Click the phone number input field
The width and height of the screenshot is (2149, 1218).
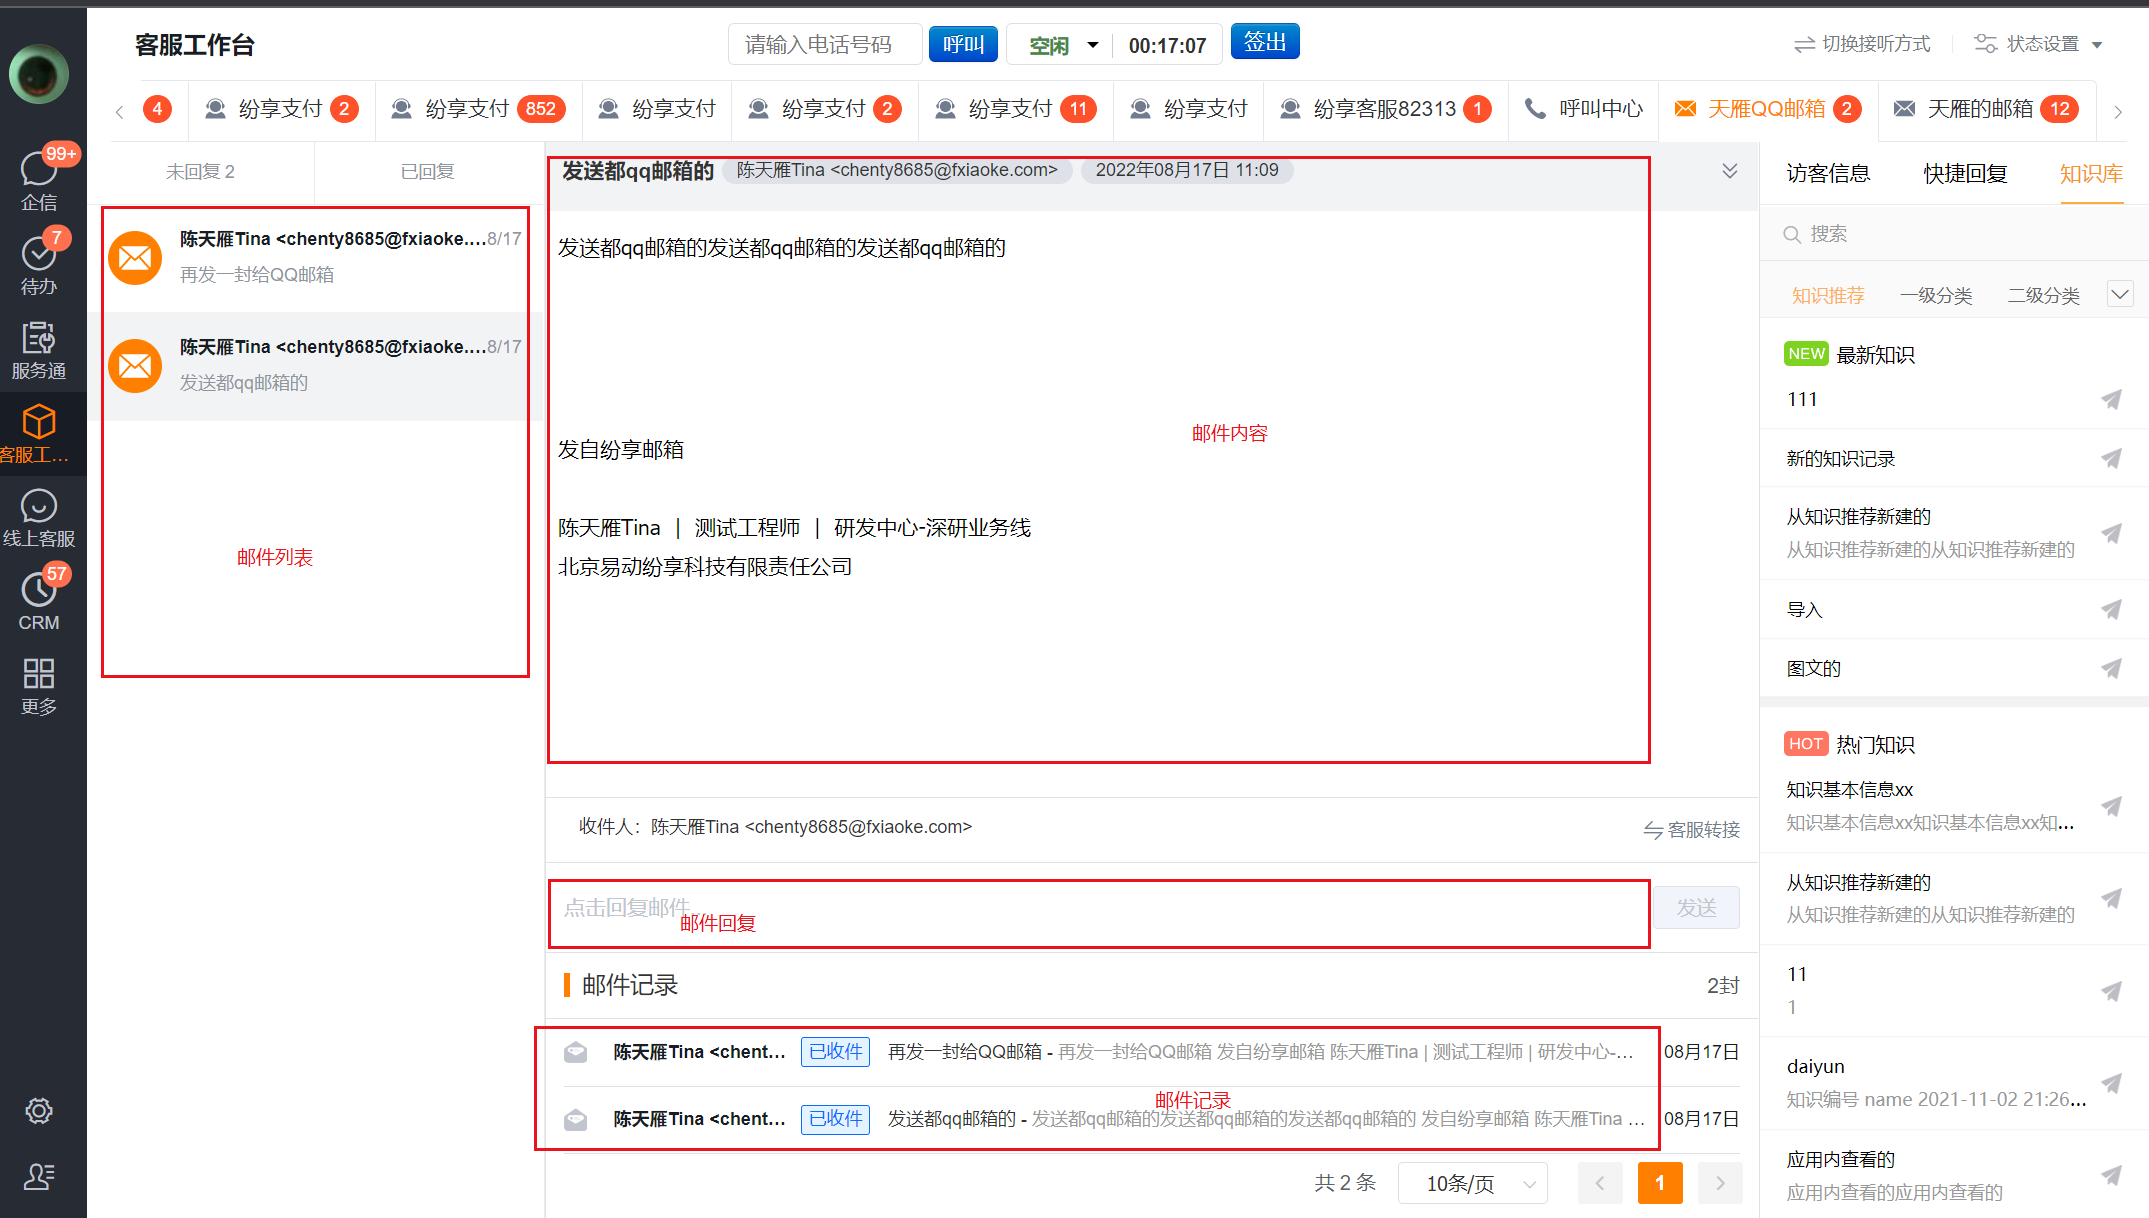click(823, 45)
